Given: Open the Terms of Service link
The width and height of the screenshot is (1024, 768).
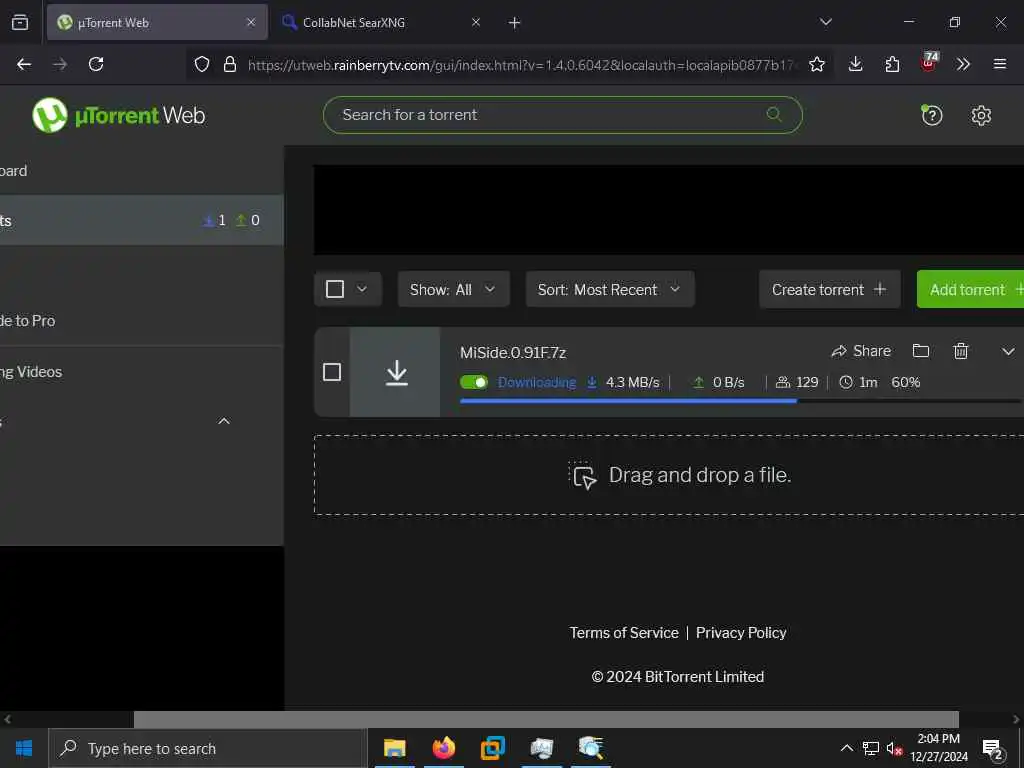Looking at the screenshot, I should point(624,633).
